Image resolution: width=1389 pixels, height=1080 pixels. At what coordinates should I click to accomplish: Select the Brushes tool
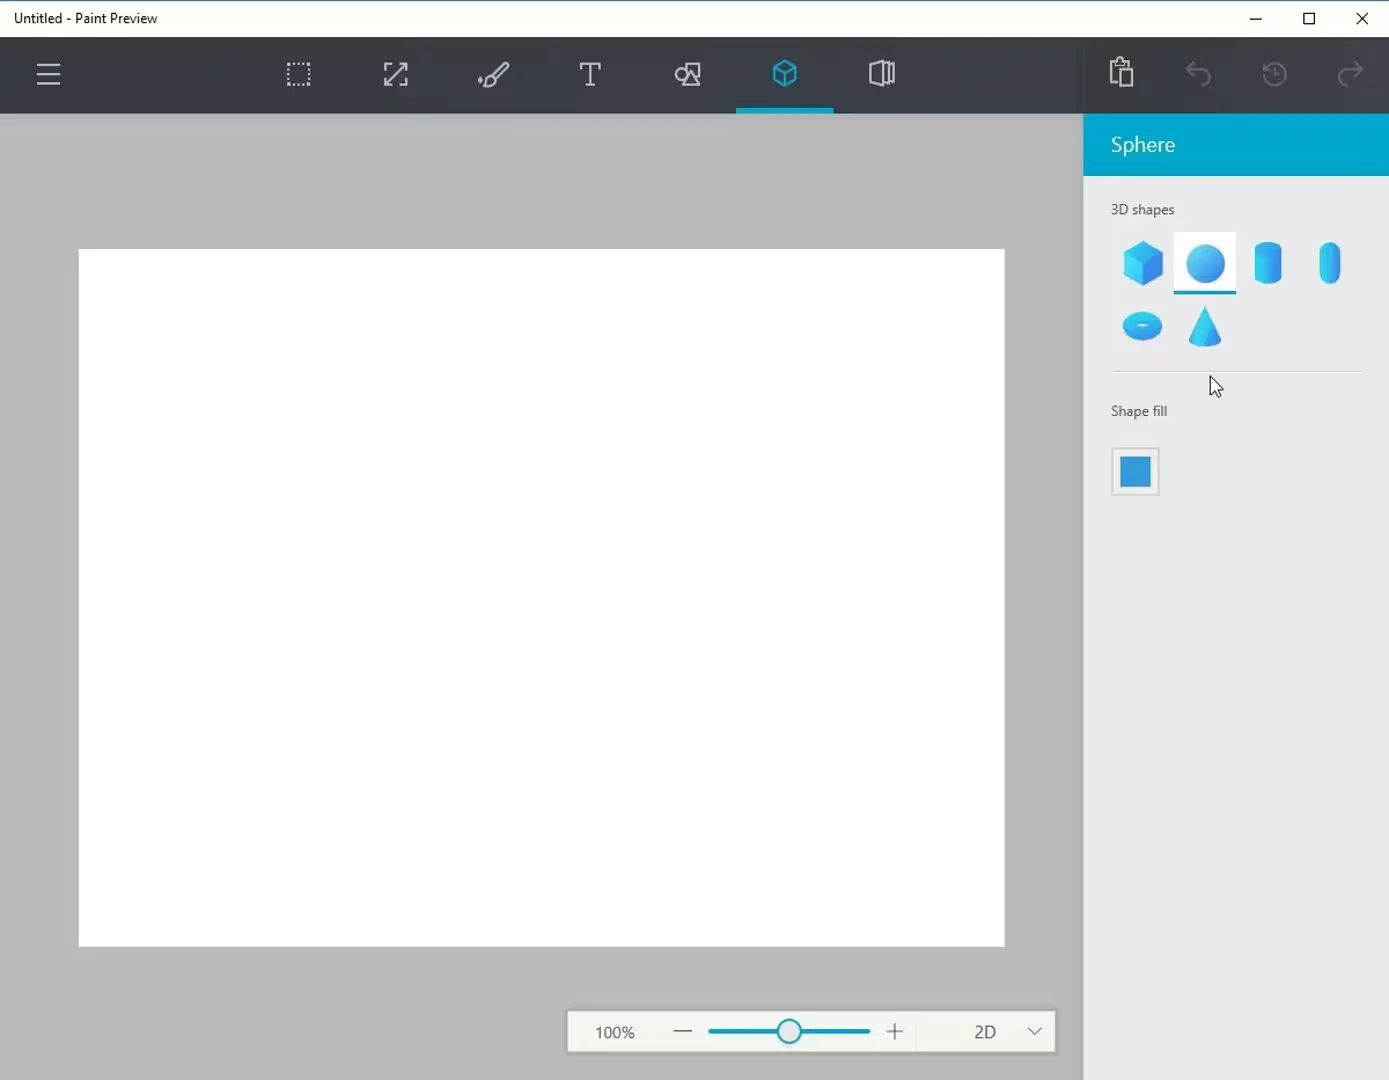click(492, 74)
